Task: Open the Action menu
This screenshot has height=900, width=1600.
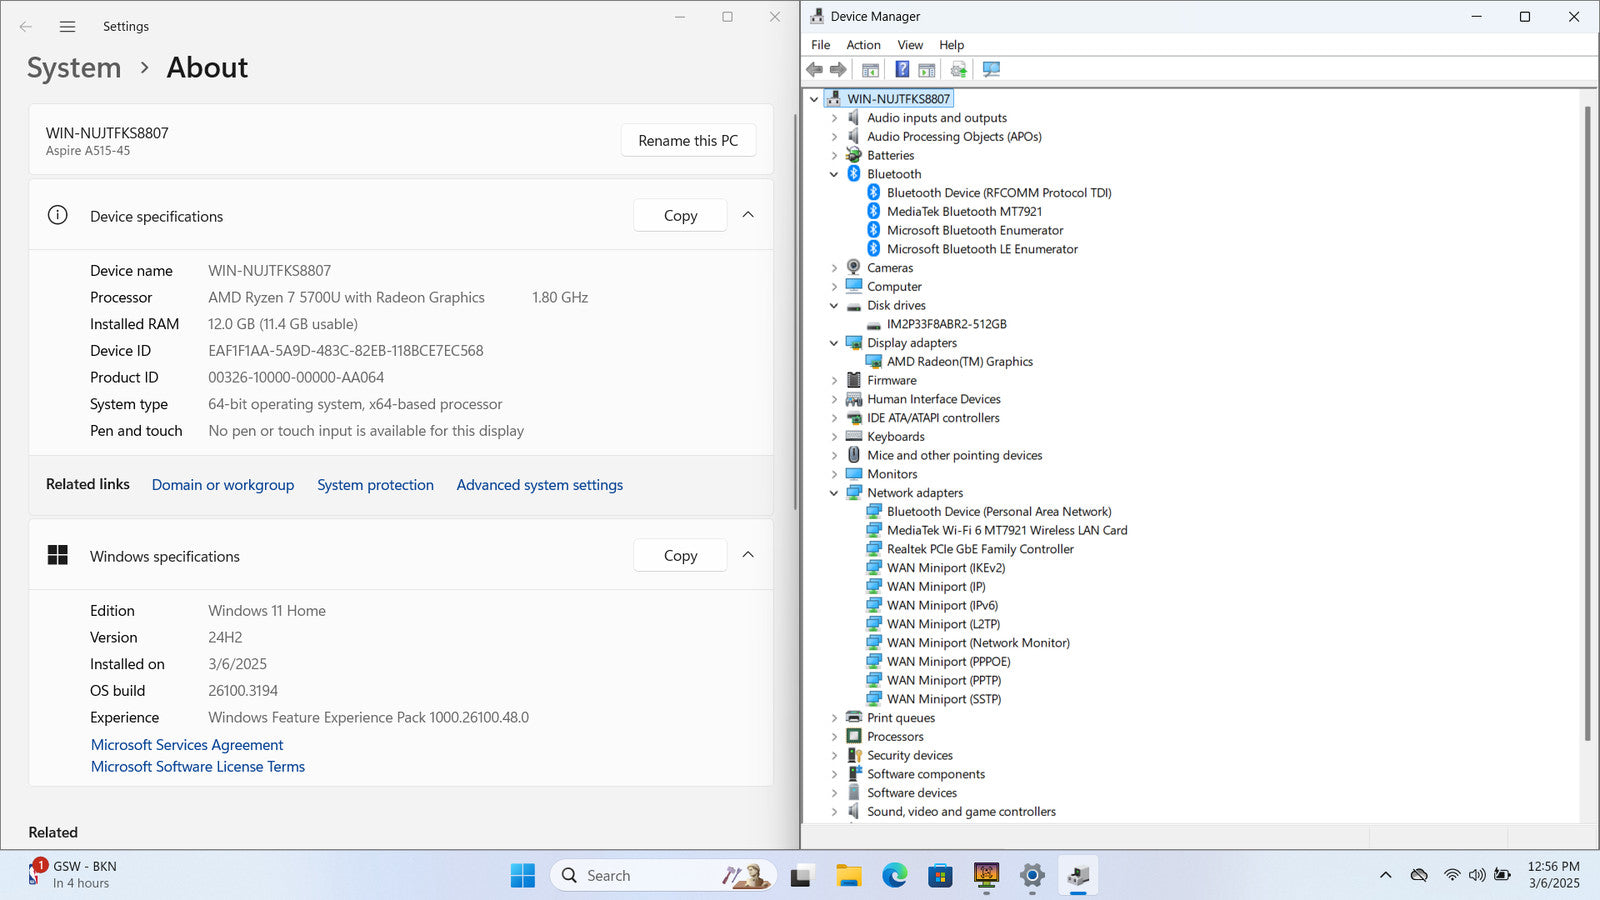Action: click(863, 45)
